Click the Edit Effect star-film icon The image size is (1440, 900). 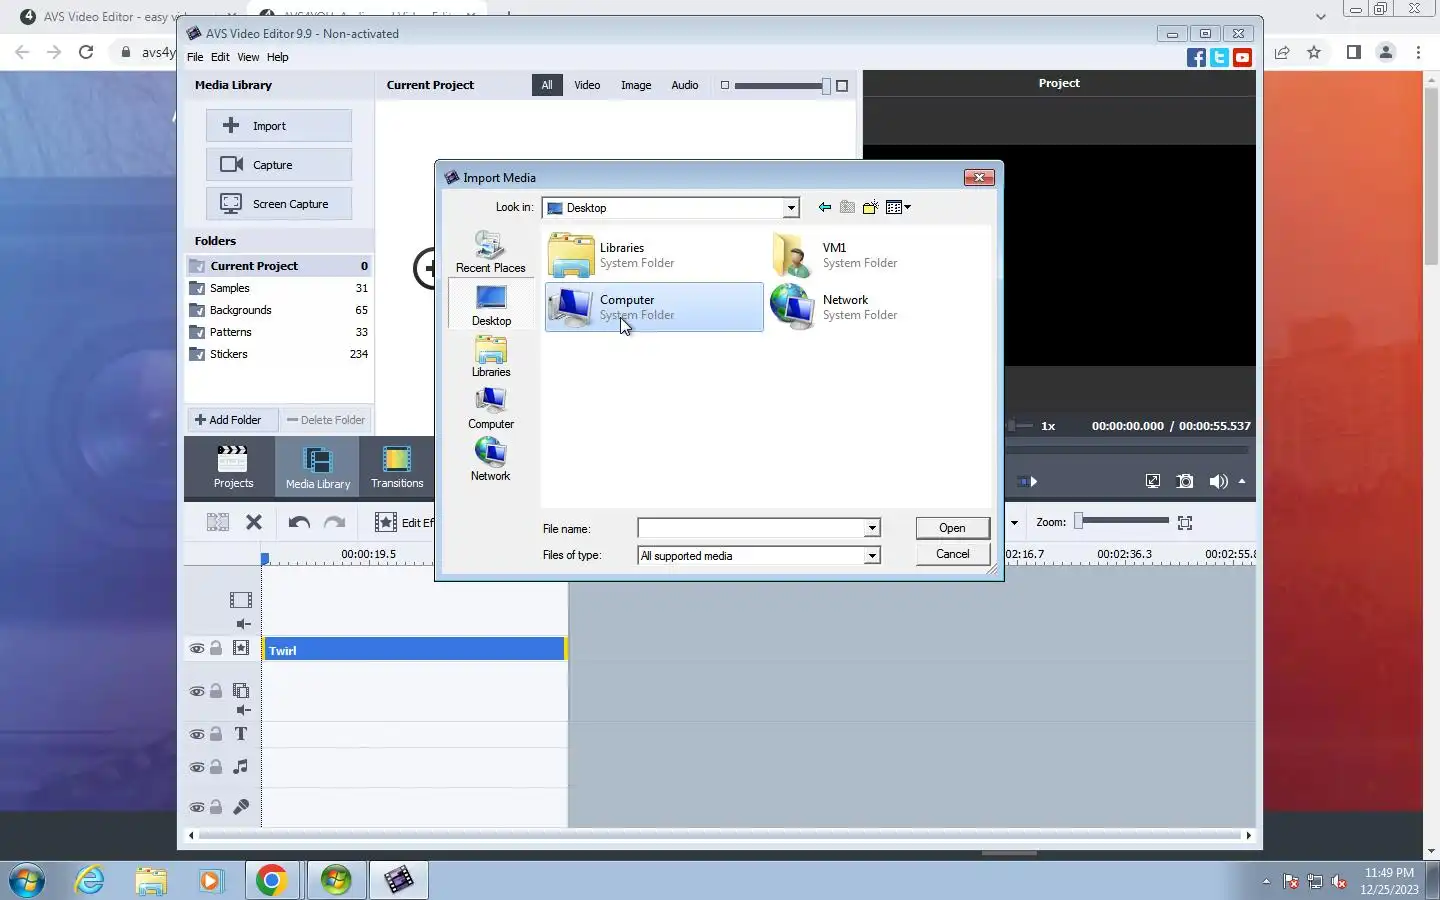385,522
